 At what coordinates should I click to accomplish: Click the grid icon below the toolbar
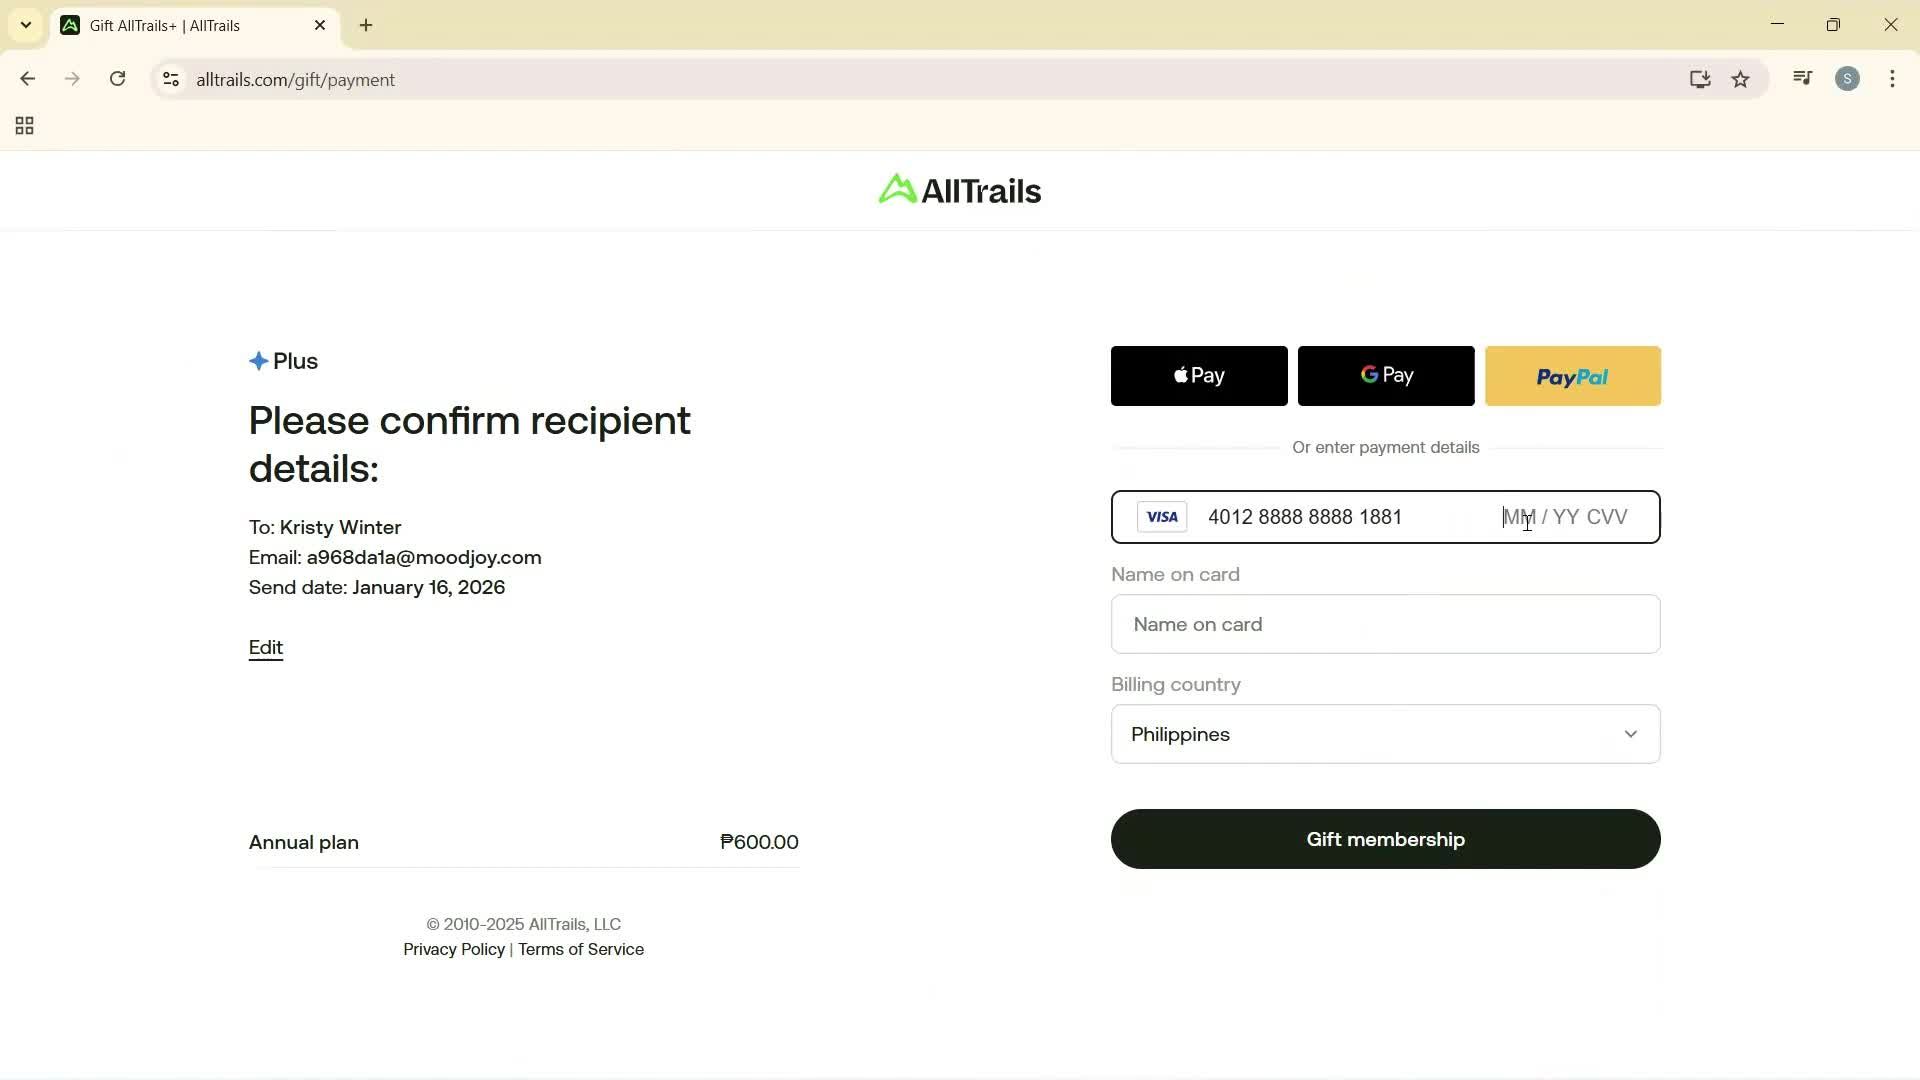(24, 125)
